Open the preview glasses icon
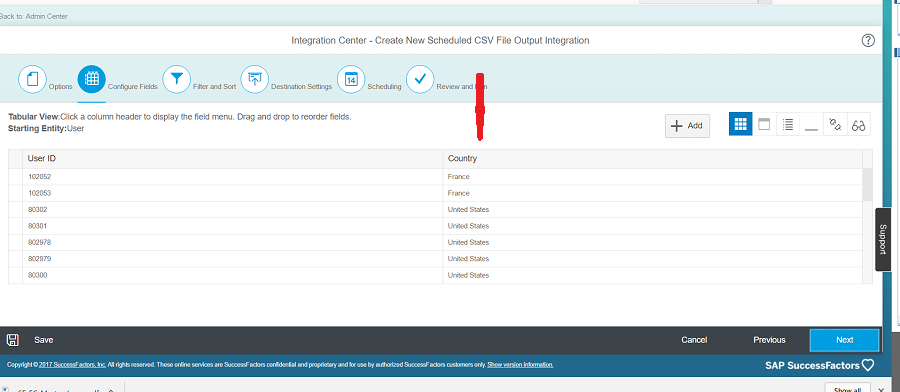 (859, 125)
